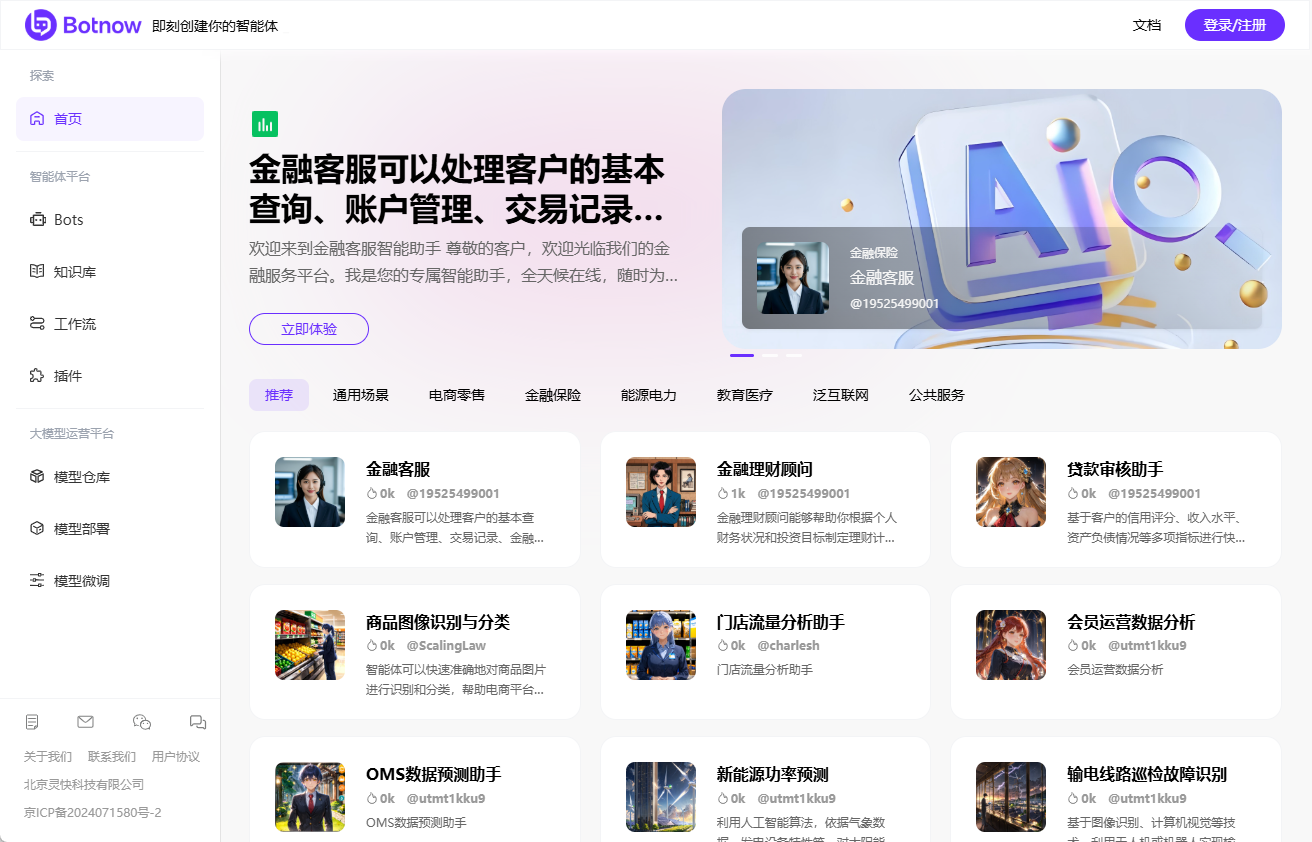Click the 北京灵快科技有限公司 footer text

[84, 785]
